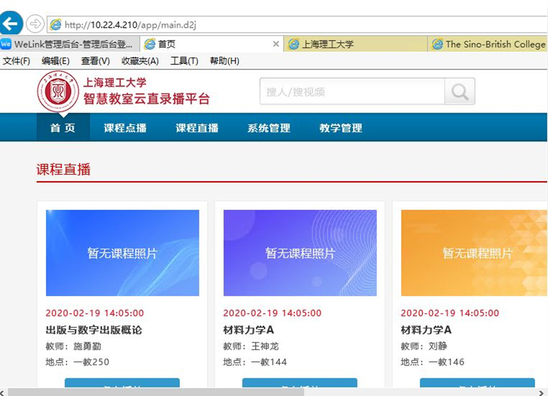This screenshot has height=396, width=548.
Task: Click the teacher line 教师: 施勇勤
Action: (x=73, y=346)
